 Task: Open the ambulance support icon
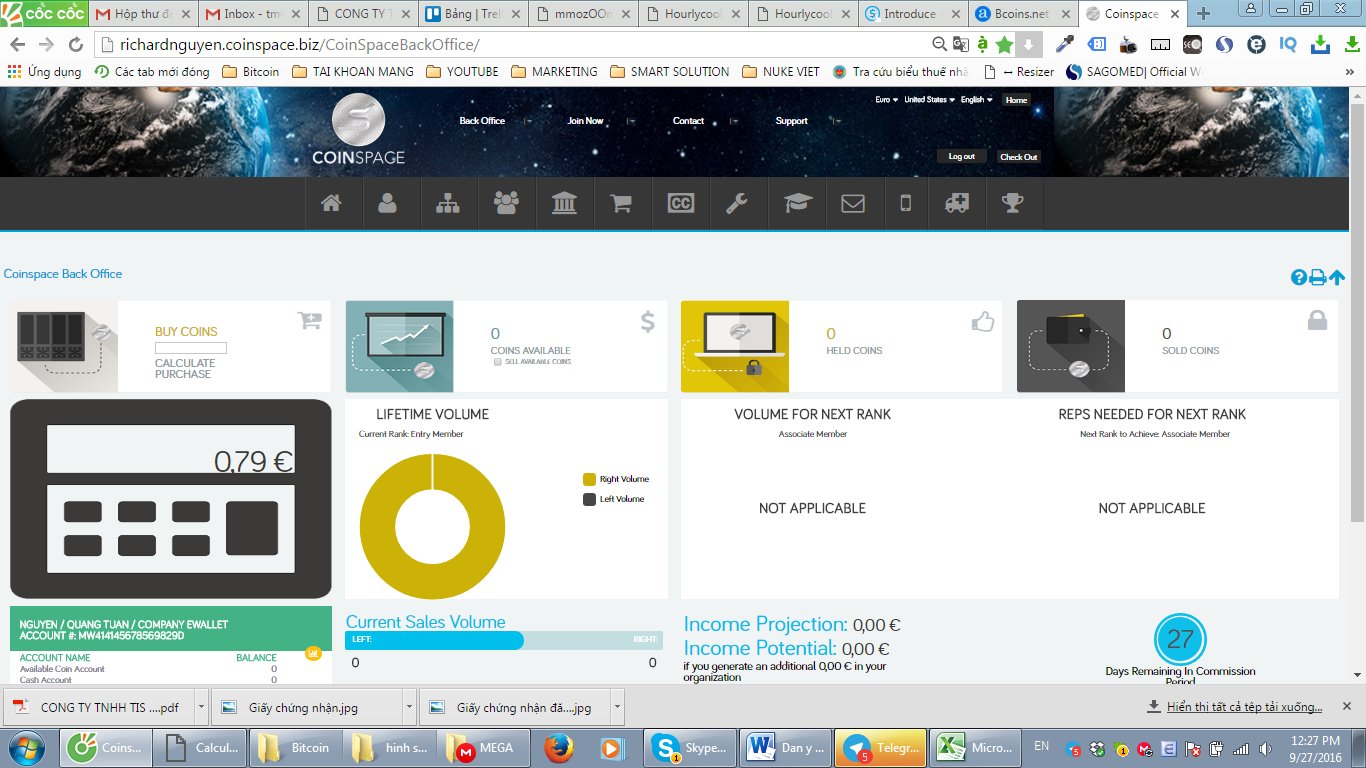tap(956, 204)
